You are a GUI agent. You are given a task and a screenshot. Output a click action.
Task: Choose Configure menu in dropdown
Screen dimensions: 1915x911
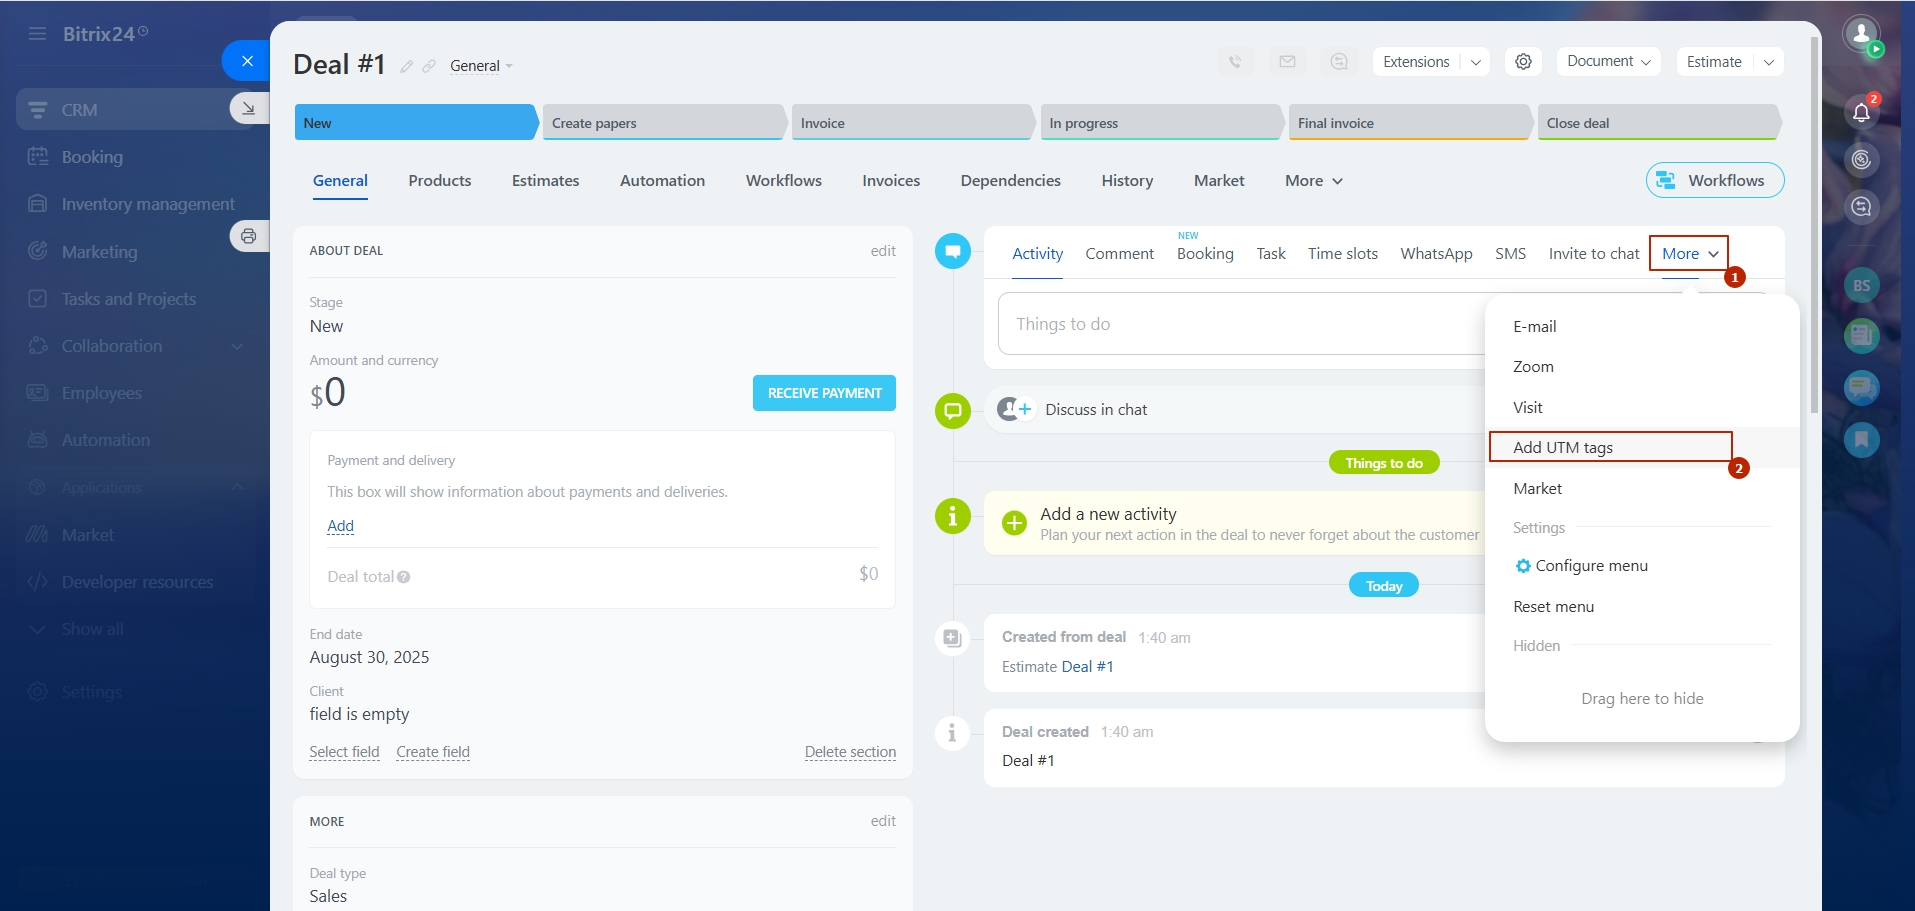click(x=1590, y=566)
